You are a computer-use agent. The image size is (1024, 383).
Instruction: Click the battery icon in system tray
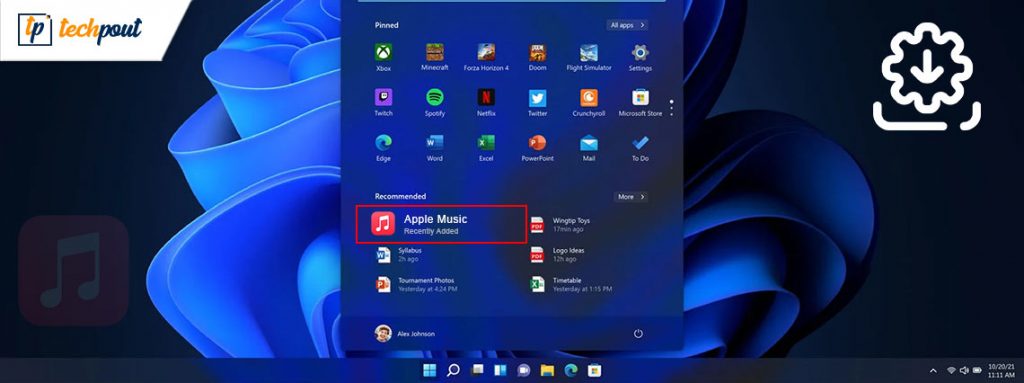pos(977,371)
